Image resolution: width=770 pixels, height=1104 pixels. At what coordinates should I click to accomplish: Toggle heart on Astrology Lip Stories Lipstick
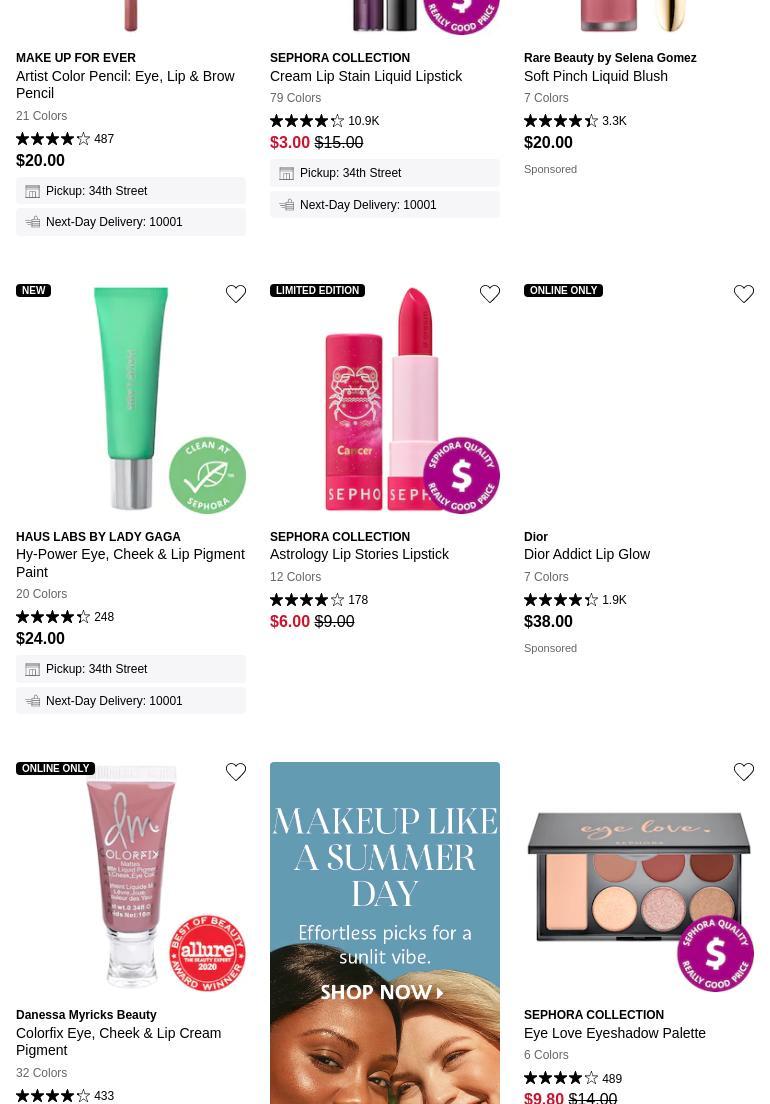pos(490,294)
